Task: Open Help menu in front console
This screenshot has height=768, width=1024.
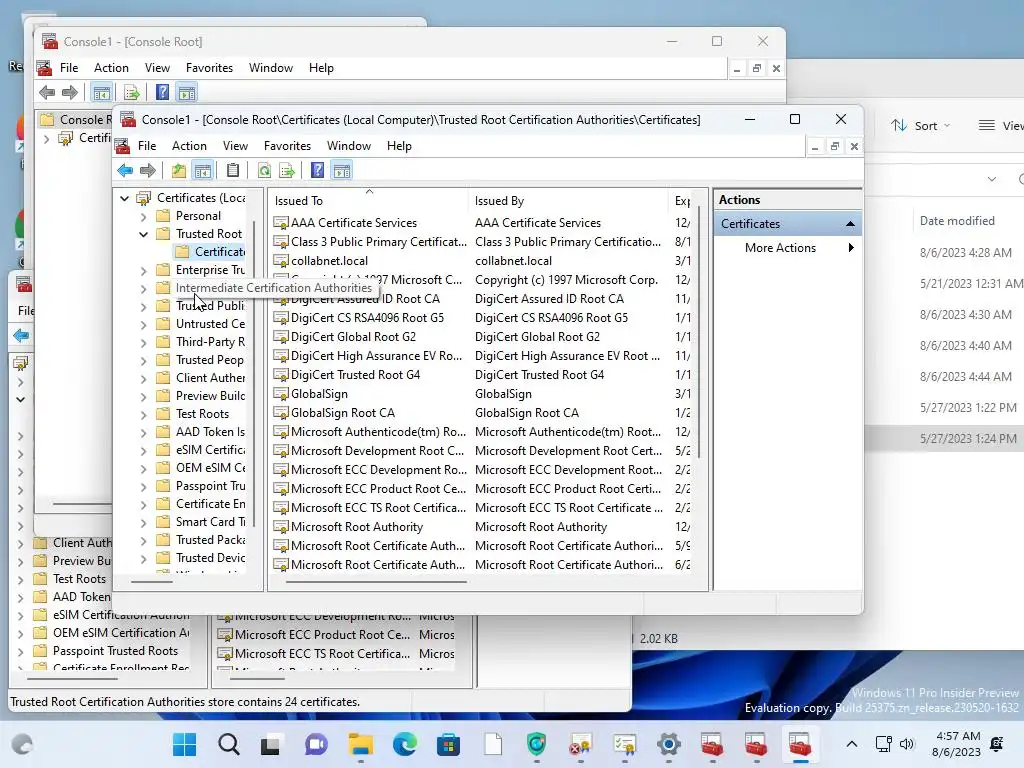Action: tap(399, 146)
